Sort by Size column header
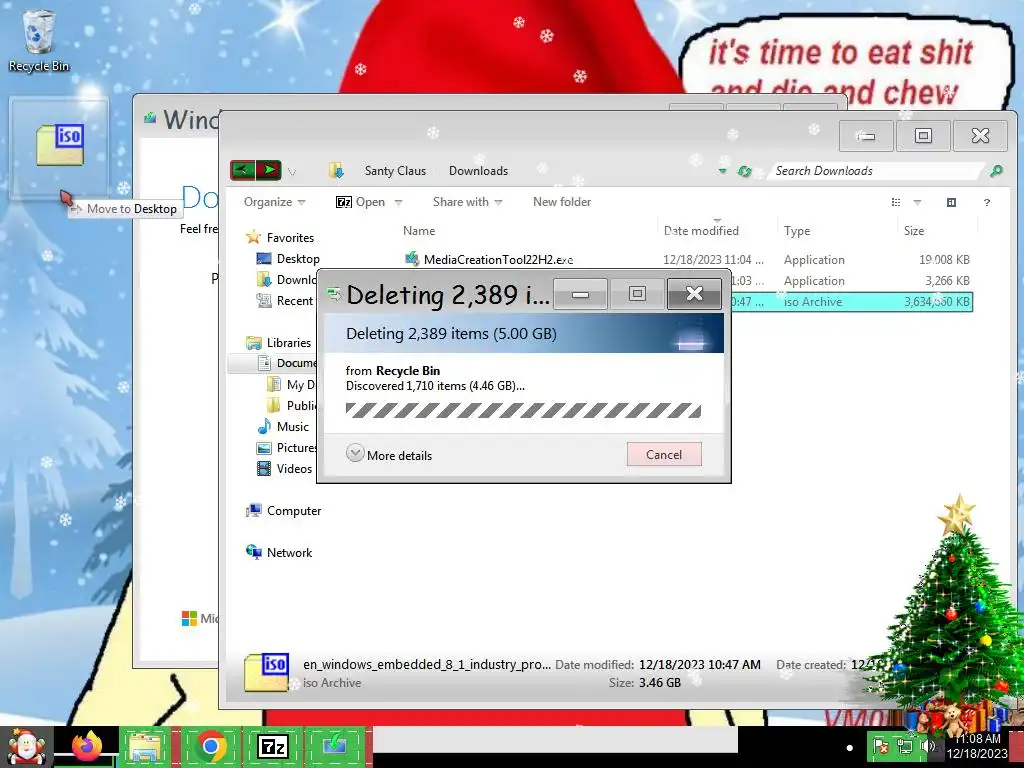Screen dimensions: 1024x768 click(914, 231)
